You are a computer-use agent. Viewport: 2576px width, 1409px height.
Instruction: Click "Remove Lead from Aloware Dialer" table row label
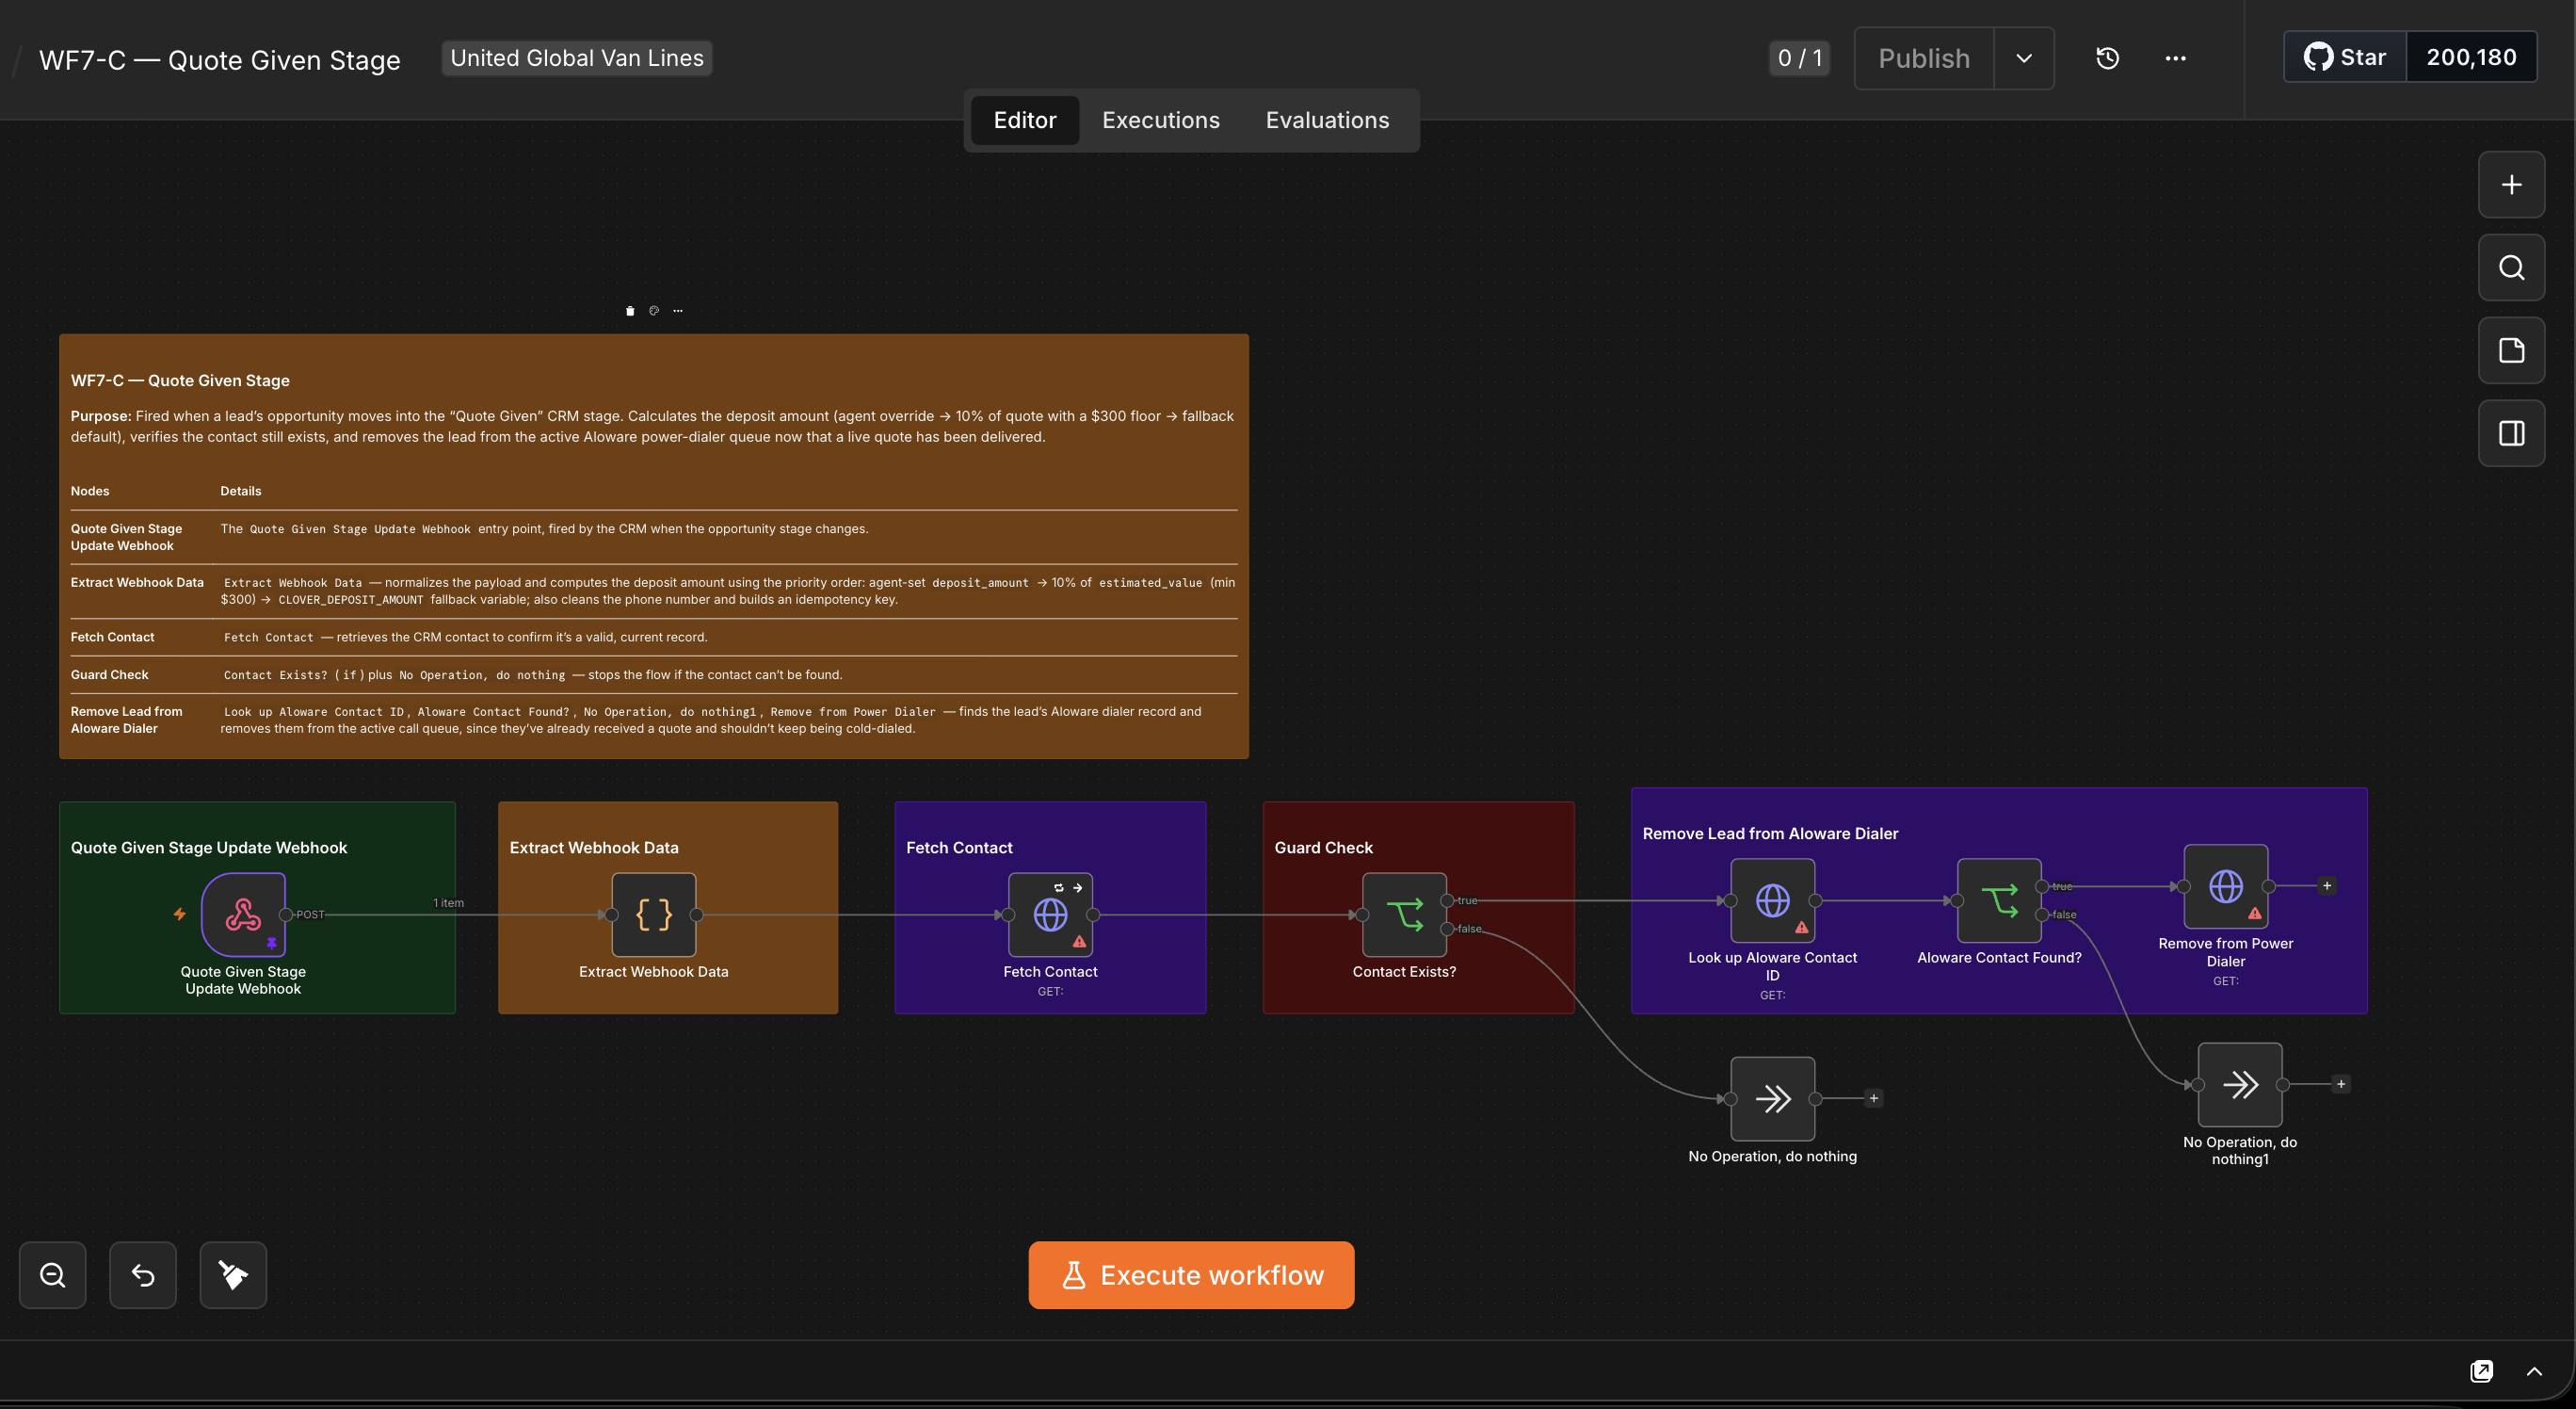click(x=127, y=720)
